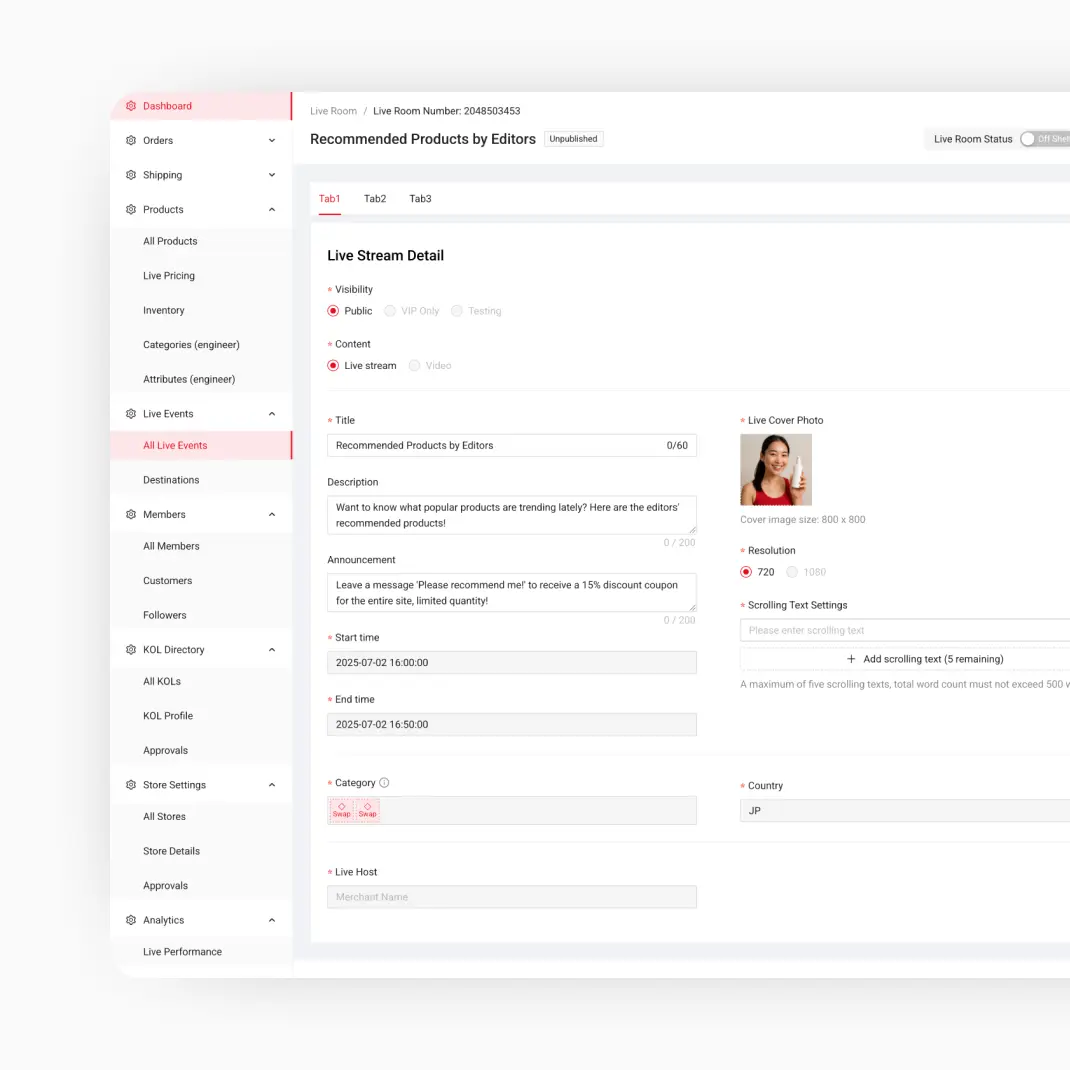The image size is (1070, 1070).
Task: Click the Shipping icon in the sidebar
Action: pyautogui.click(x=130, y=174)
